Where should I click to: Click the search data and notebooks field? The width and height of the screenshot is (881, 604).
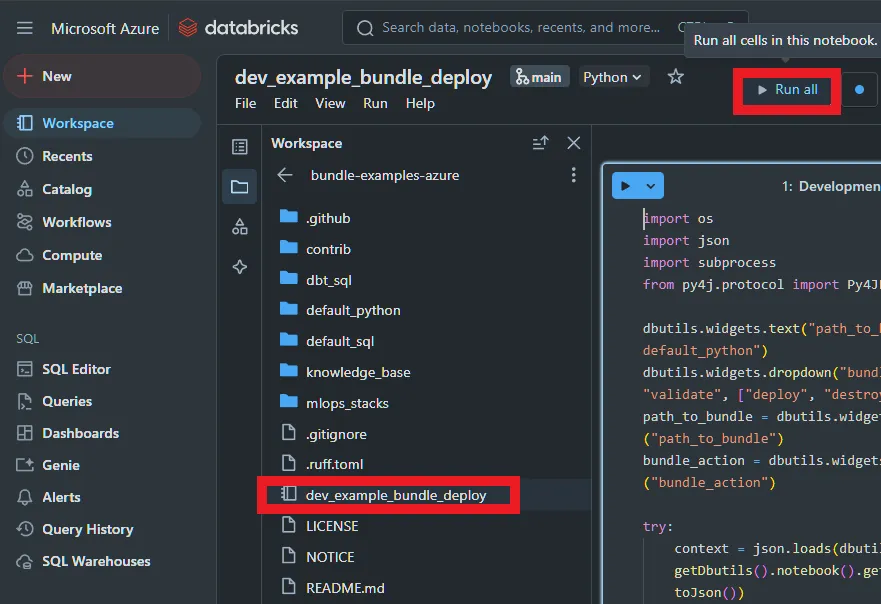[x=520, y=28]
